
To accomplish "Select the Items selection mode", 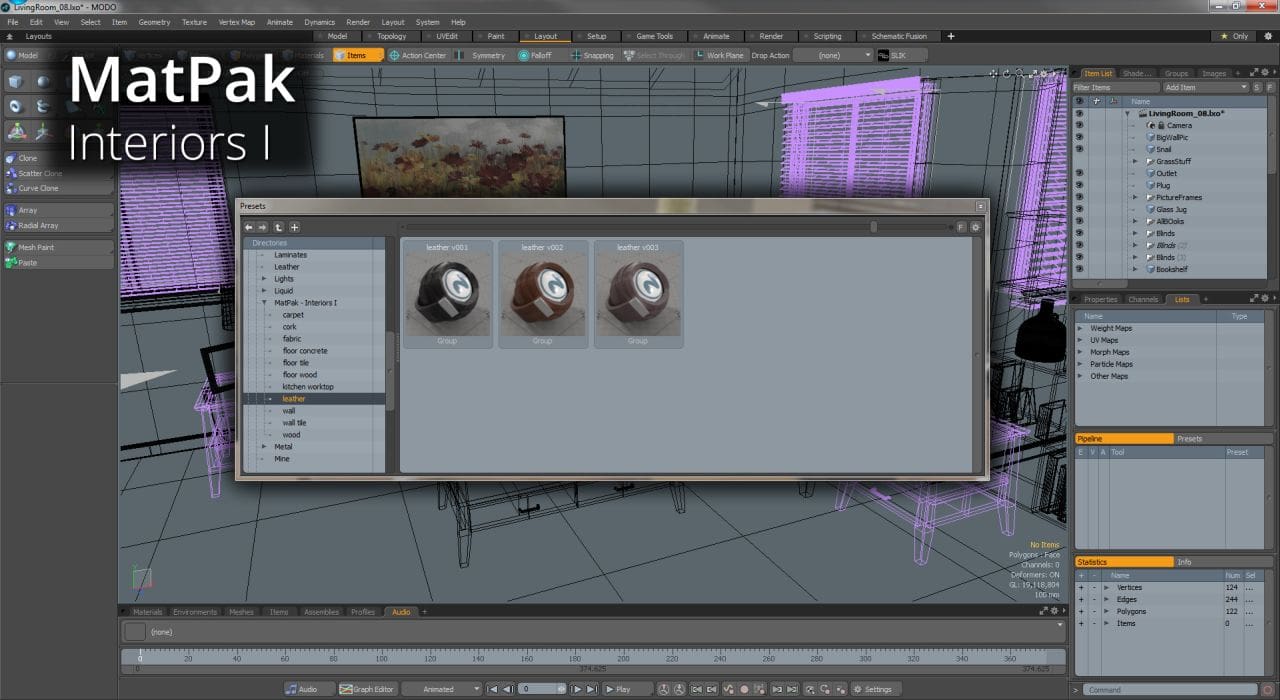I will coord(358,55).
